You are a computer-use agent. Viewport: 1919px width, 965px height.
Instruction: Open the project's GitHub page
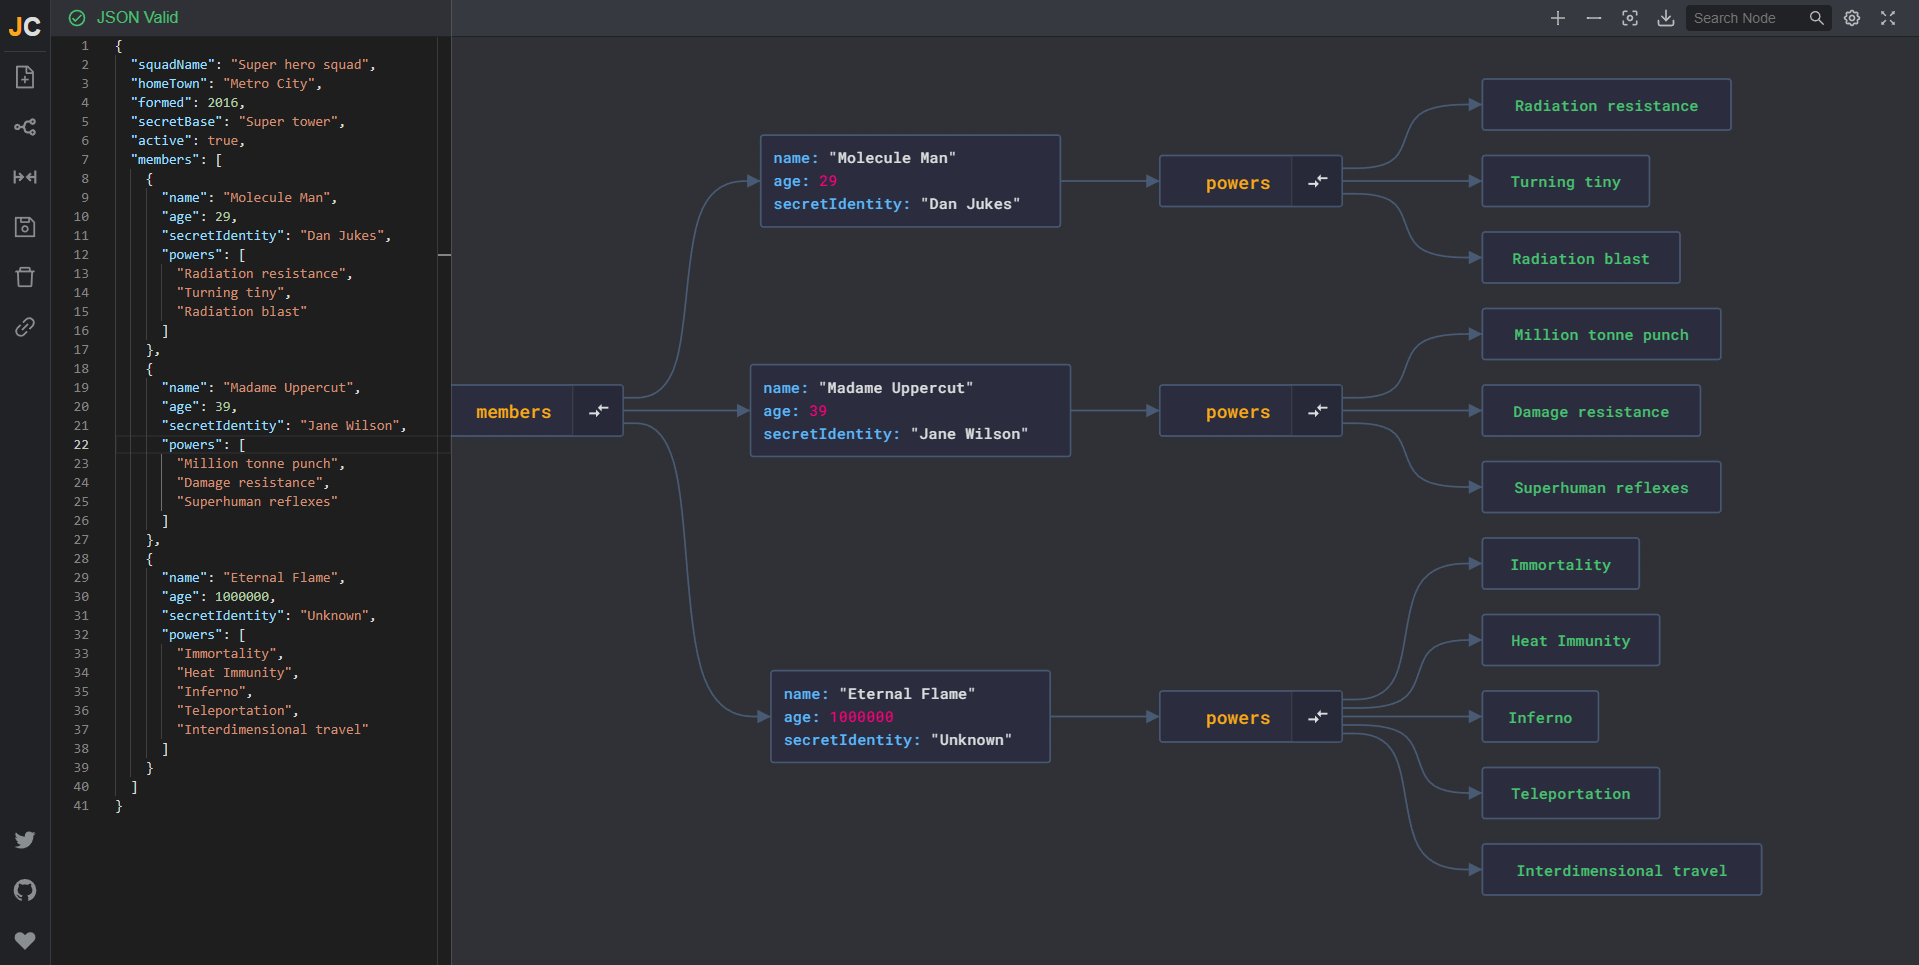tap(25, 890)
